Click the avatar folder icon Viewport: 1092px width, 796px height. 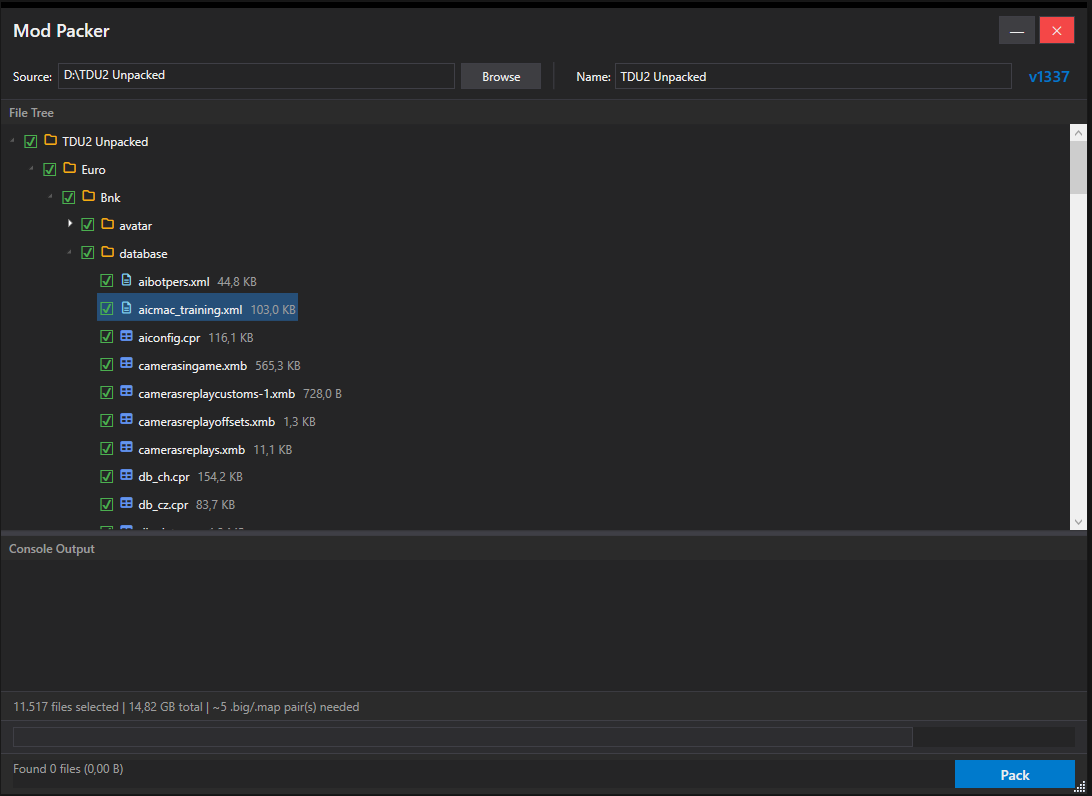107,224
